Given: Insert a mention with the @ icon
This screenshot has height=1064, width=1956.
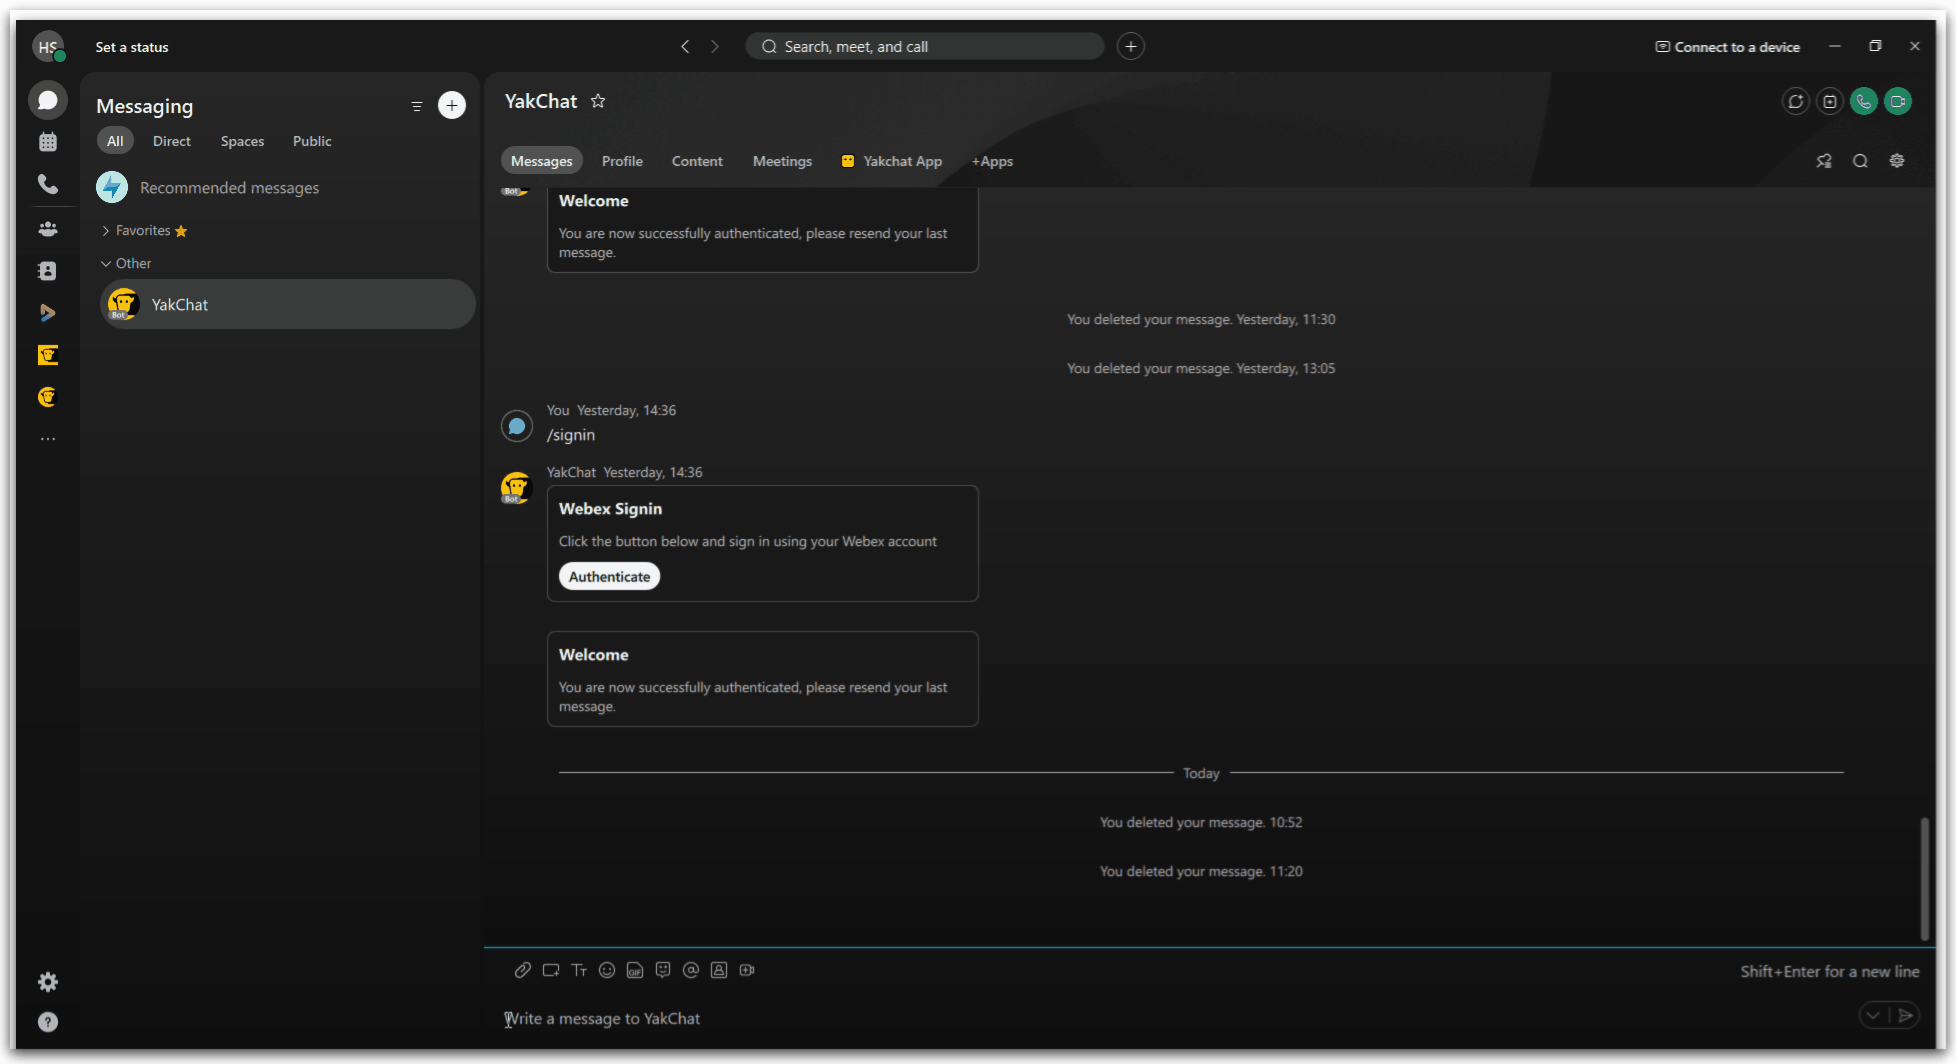Looking at the screenshot, I should (x=691, y=970).
